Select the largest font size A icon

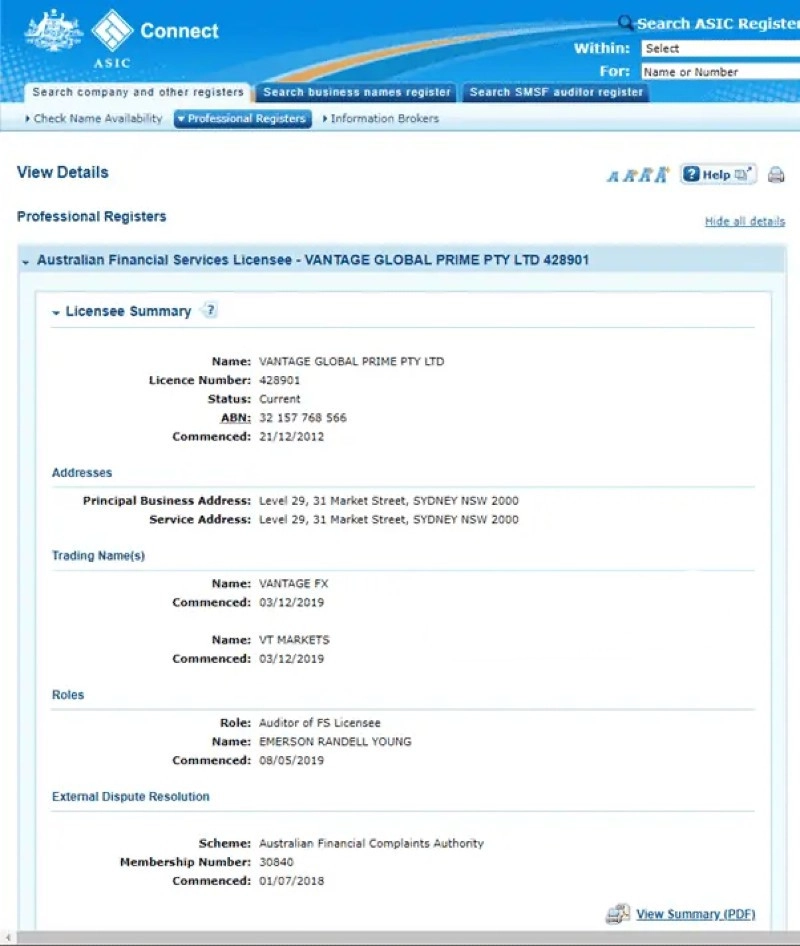click(x=662, y=174)
